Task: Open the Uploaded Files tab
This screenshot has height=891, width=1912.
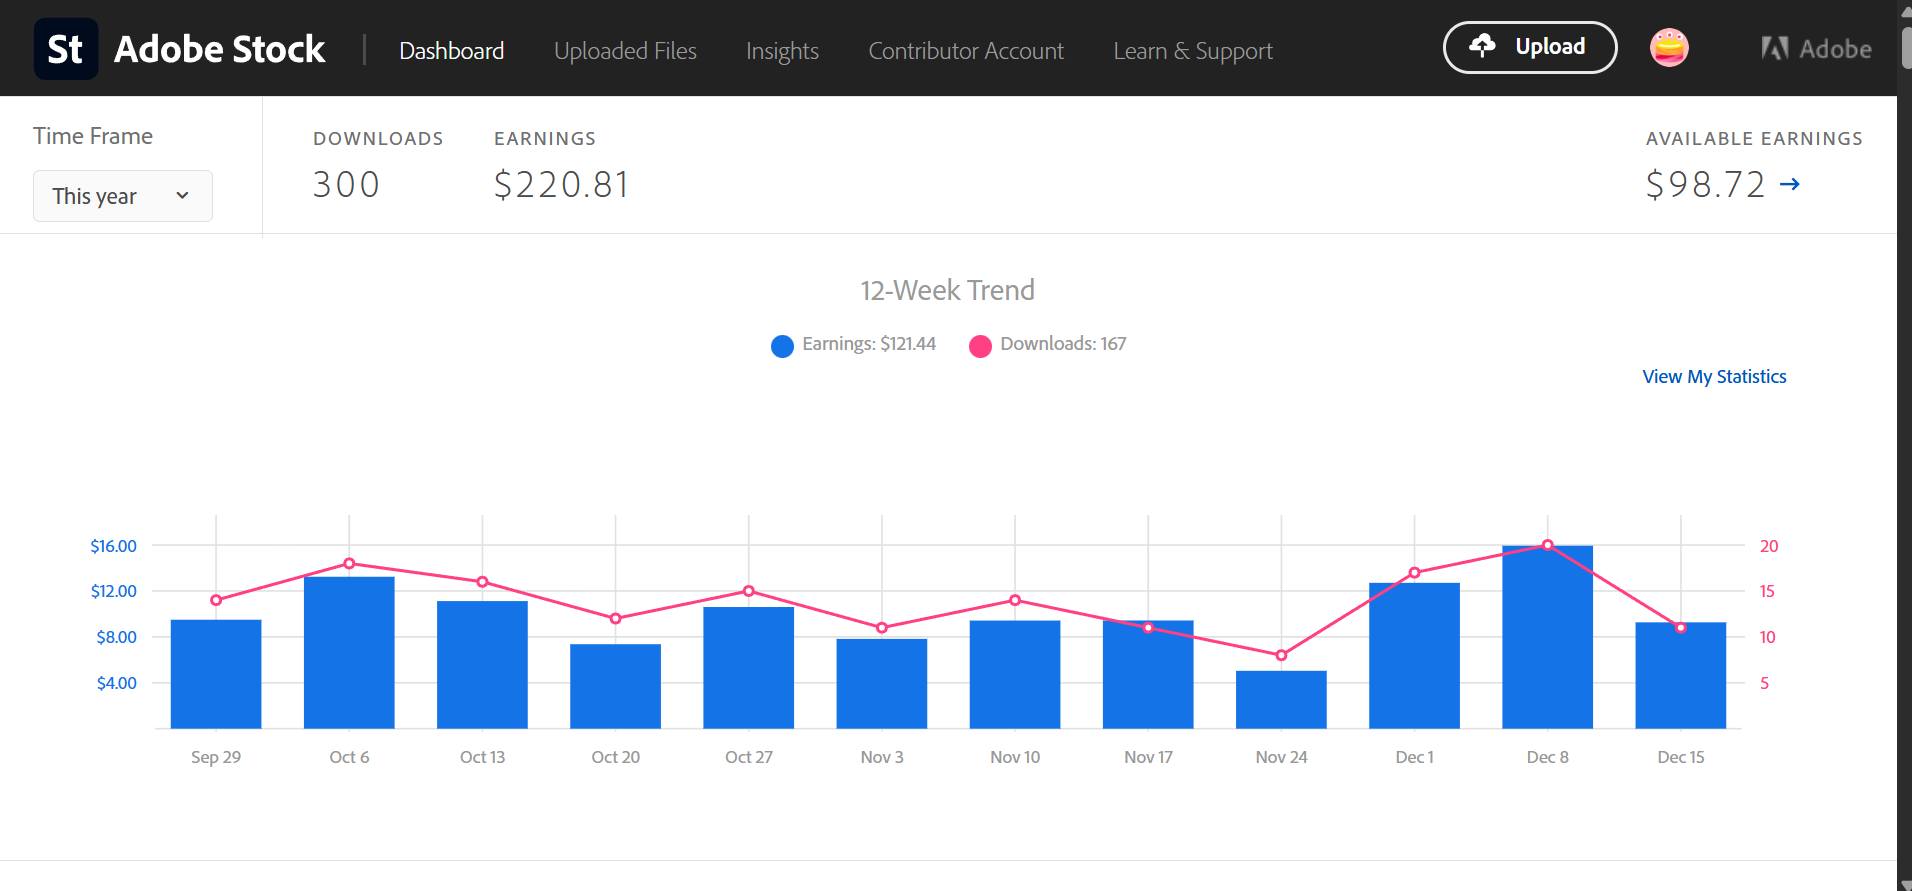Action: click(625, 51)
